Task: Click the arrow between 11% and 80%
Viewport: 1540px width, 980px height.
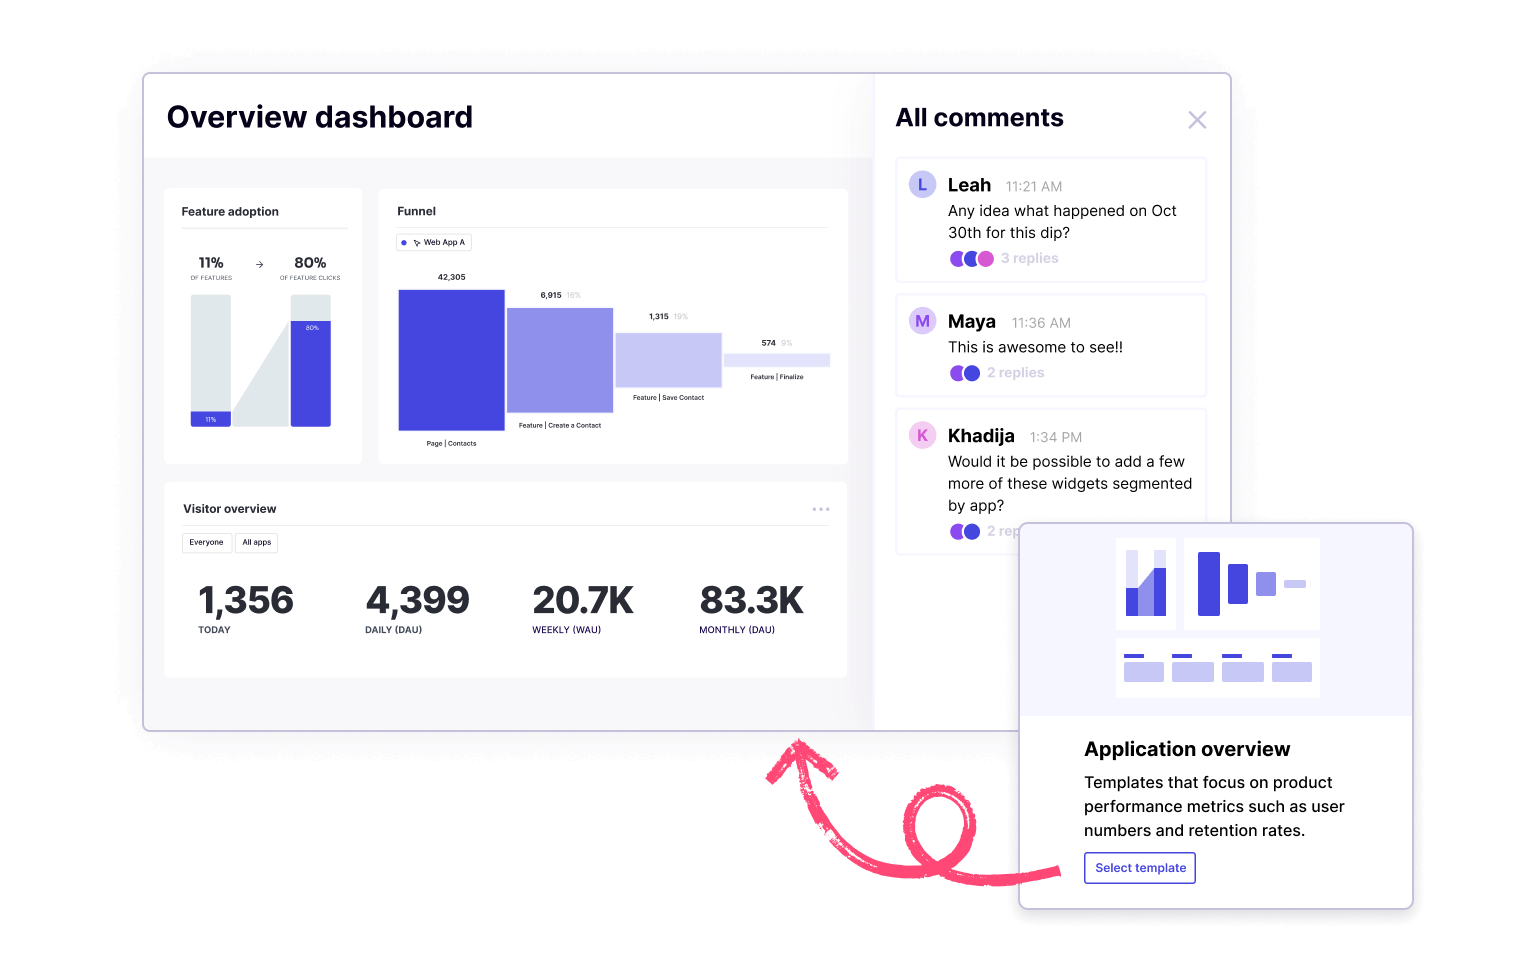Action: tap(260, 264)
